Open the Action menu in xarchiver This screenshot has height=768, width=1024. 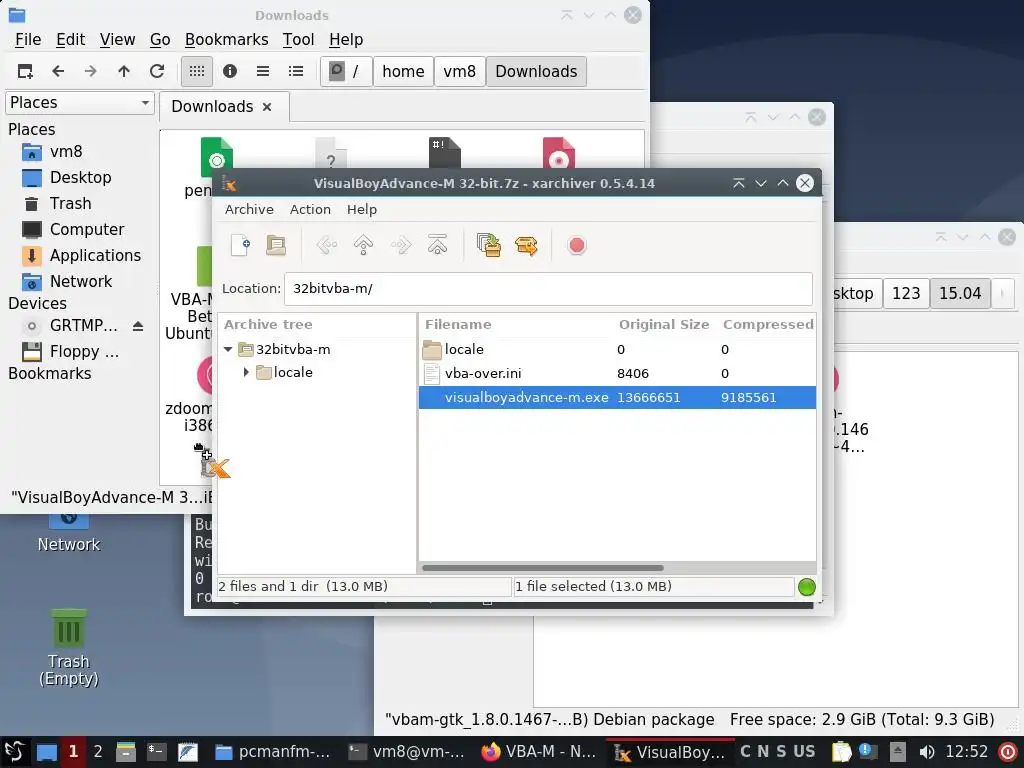click(x=310, y=209)
